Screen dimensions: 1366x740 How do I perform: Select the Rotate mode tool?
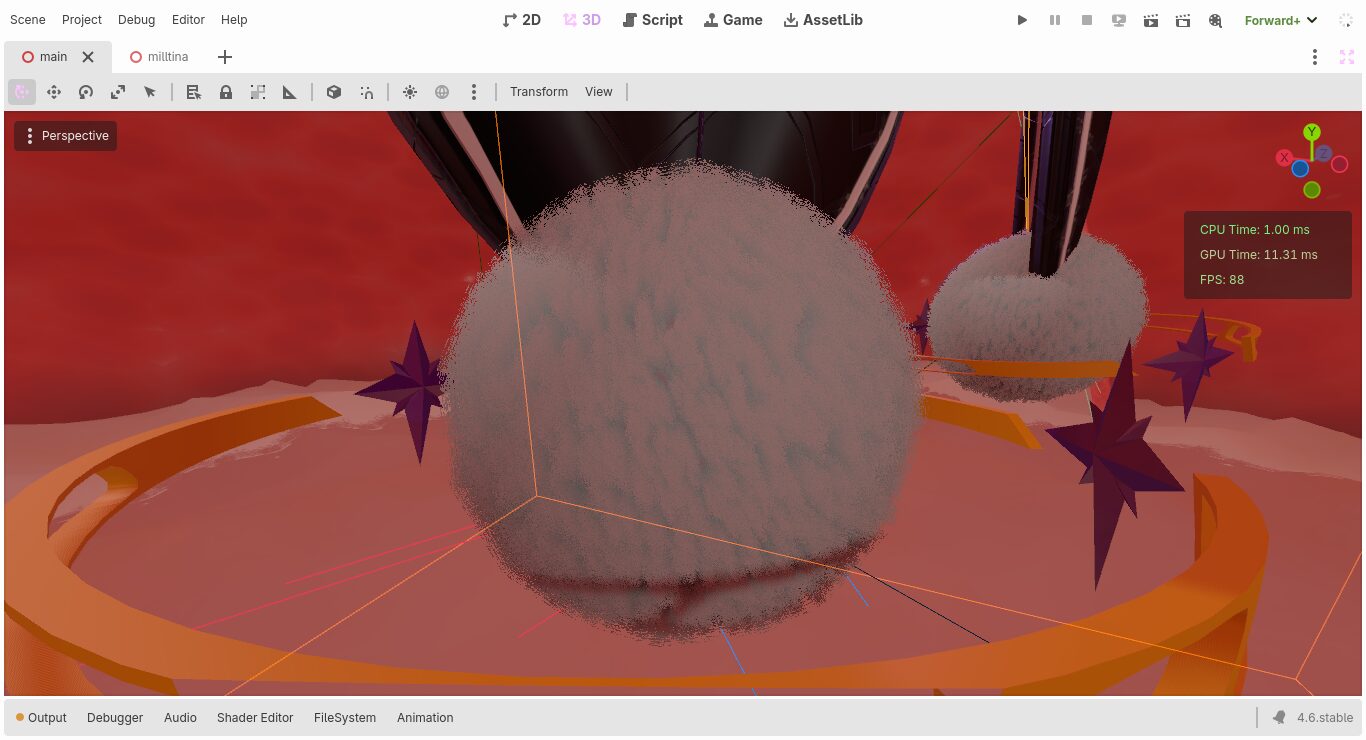point(86,92)
